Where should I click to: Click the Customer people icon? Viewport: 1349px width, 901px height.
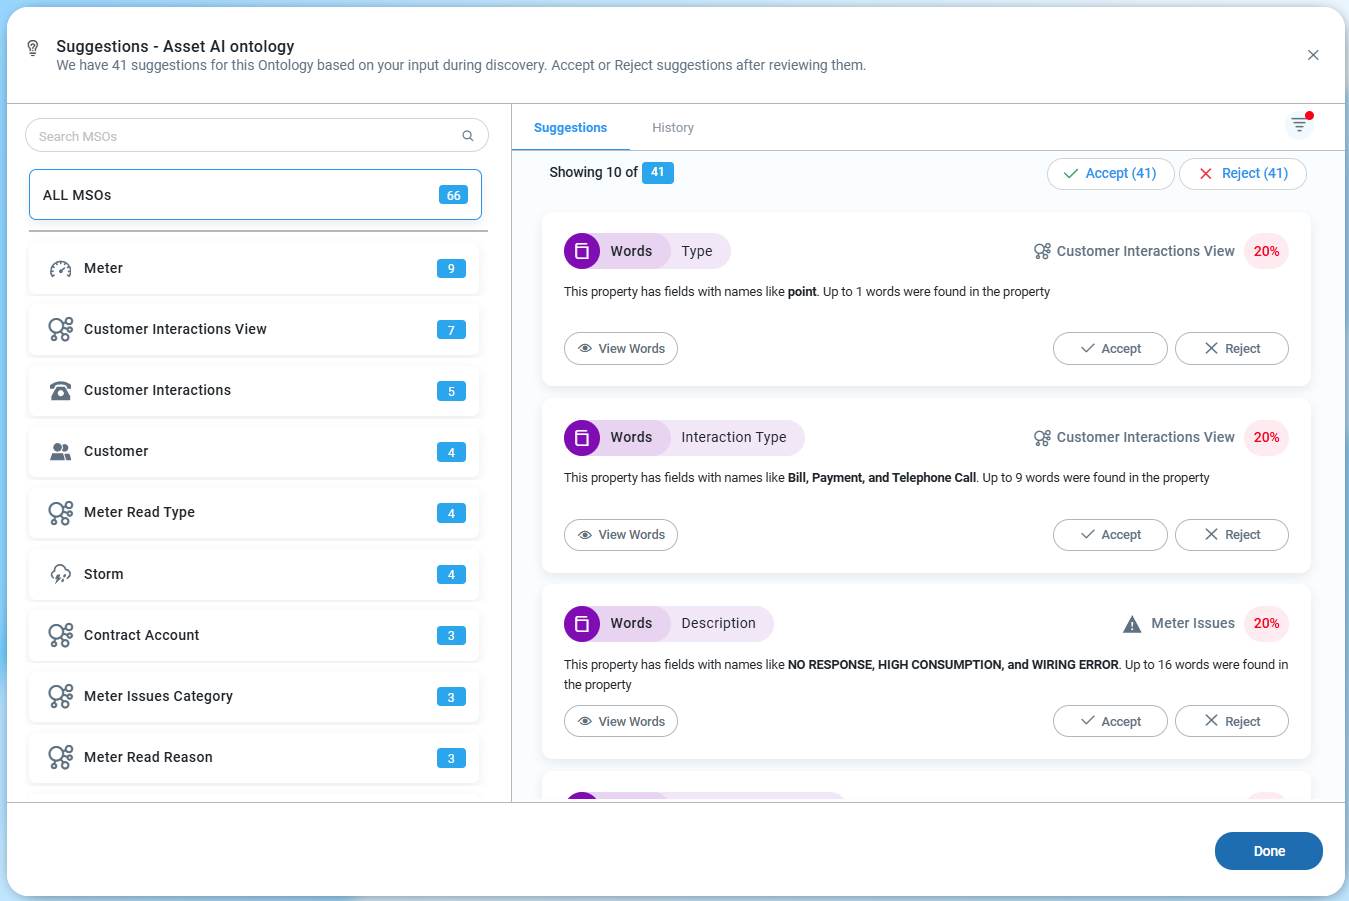click(x=61, y=452)
